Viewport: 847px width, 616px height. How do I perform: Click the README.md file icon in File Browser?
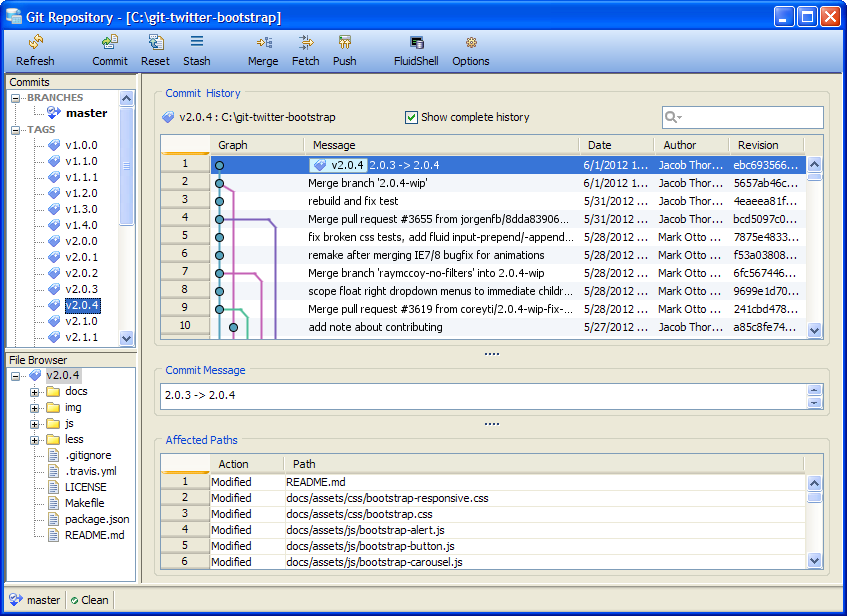click(53, 535)
